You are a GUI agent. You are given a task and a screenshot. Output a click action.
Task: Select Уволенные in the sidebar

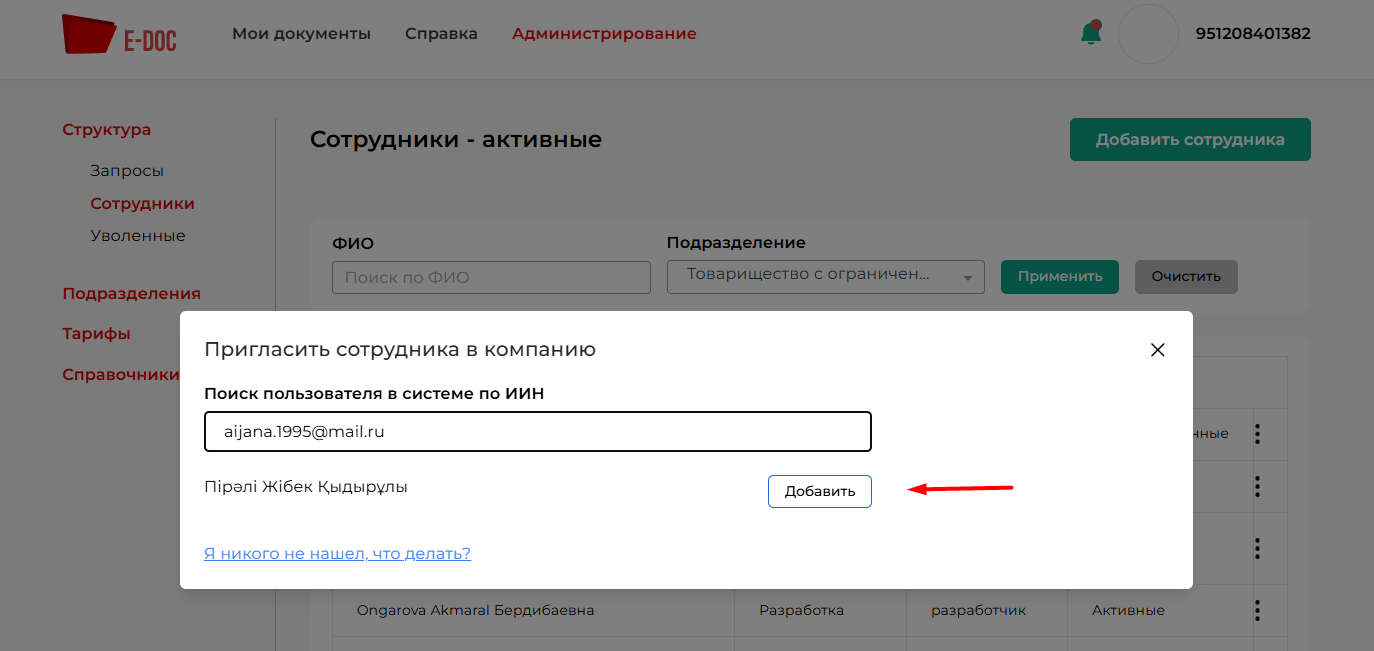pos(138,236)
